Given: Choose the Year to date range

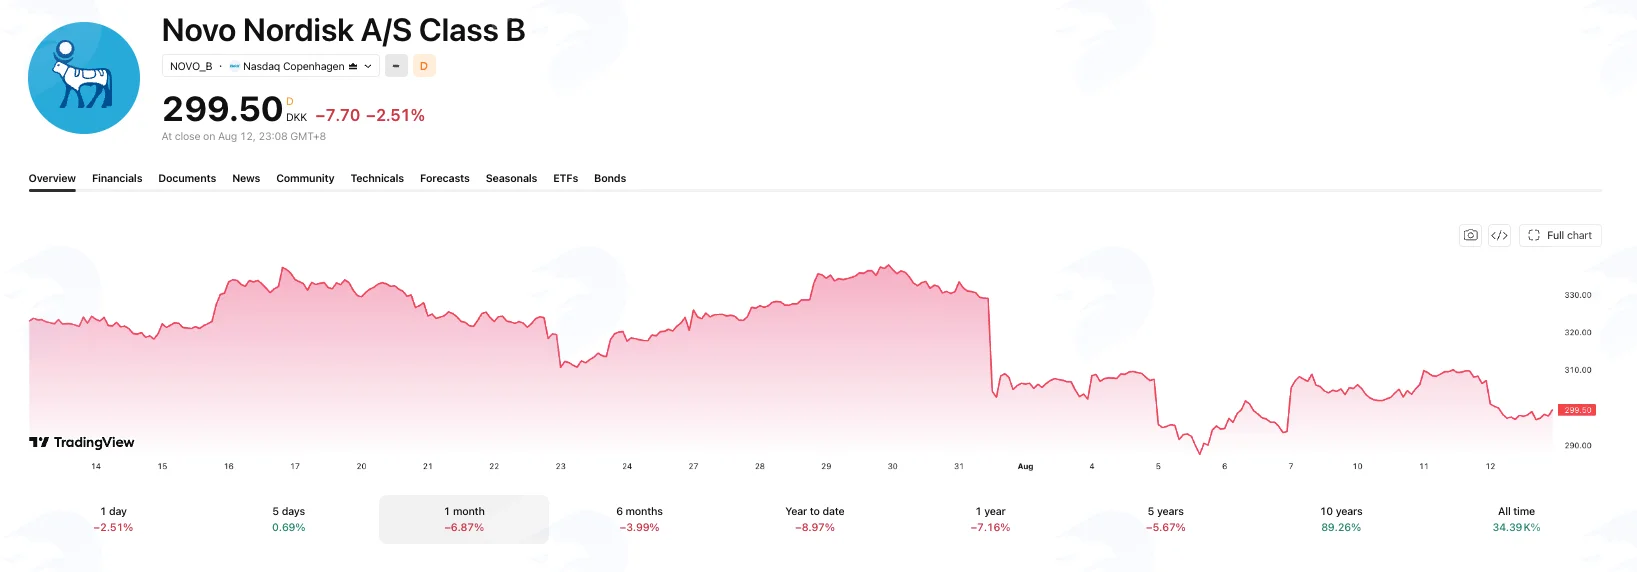Looking at the screenshot, I should 815,519.
